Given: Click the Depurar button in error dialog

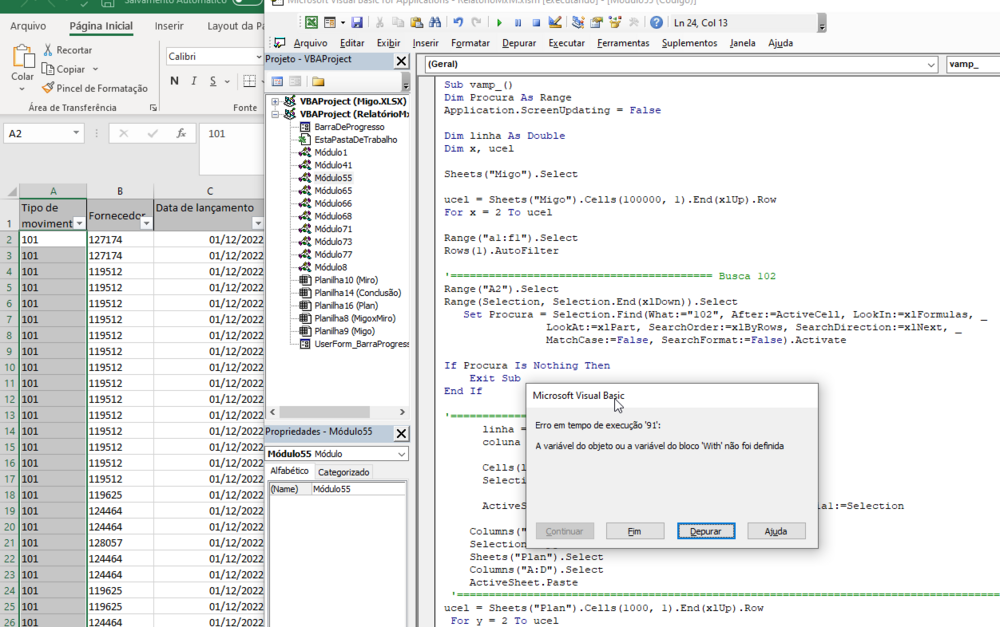Looking at the screenshot, I should [x=705, y=531].
